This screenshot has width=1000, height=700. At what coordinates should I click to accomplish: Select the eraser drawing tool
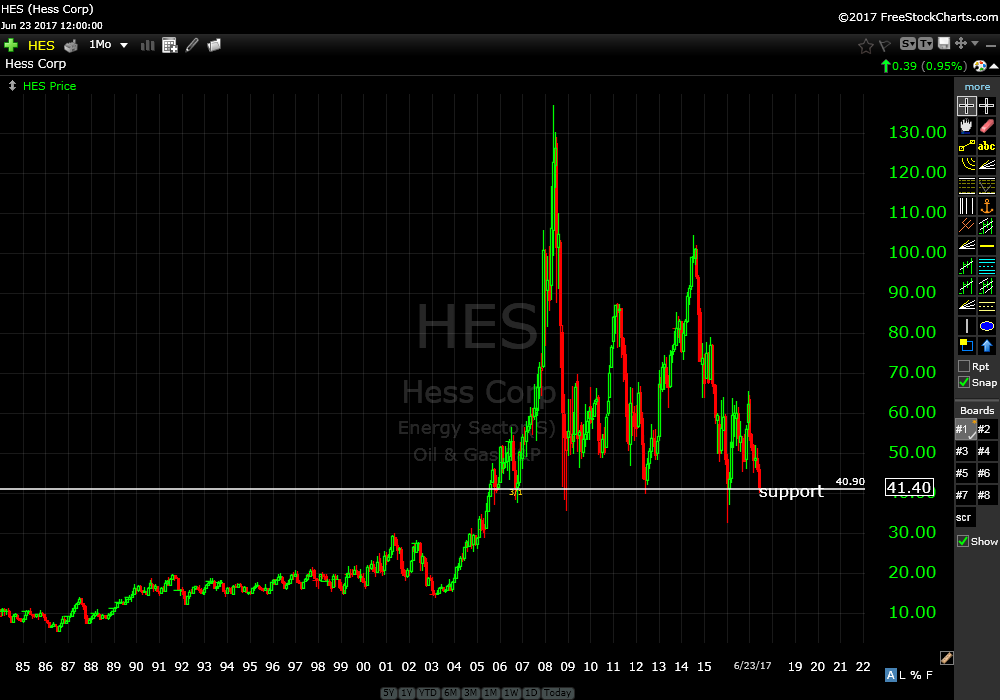pyautogui.click(x=987, y=126)
